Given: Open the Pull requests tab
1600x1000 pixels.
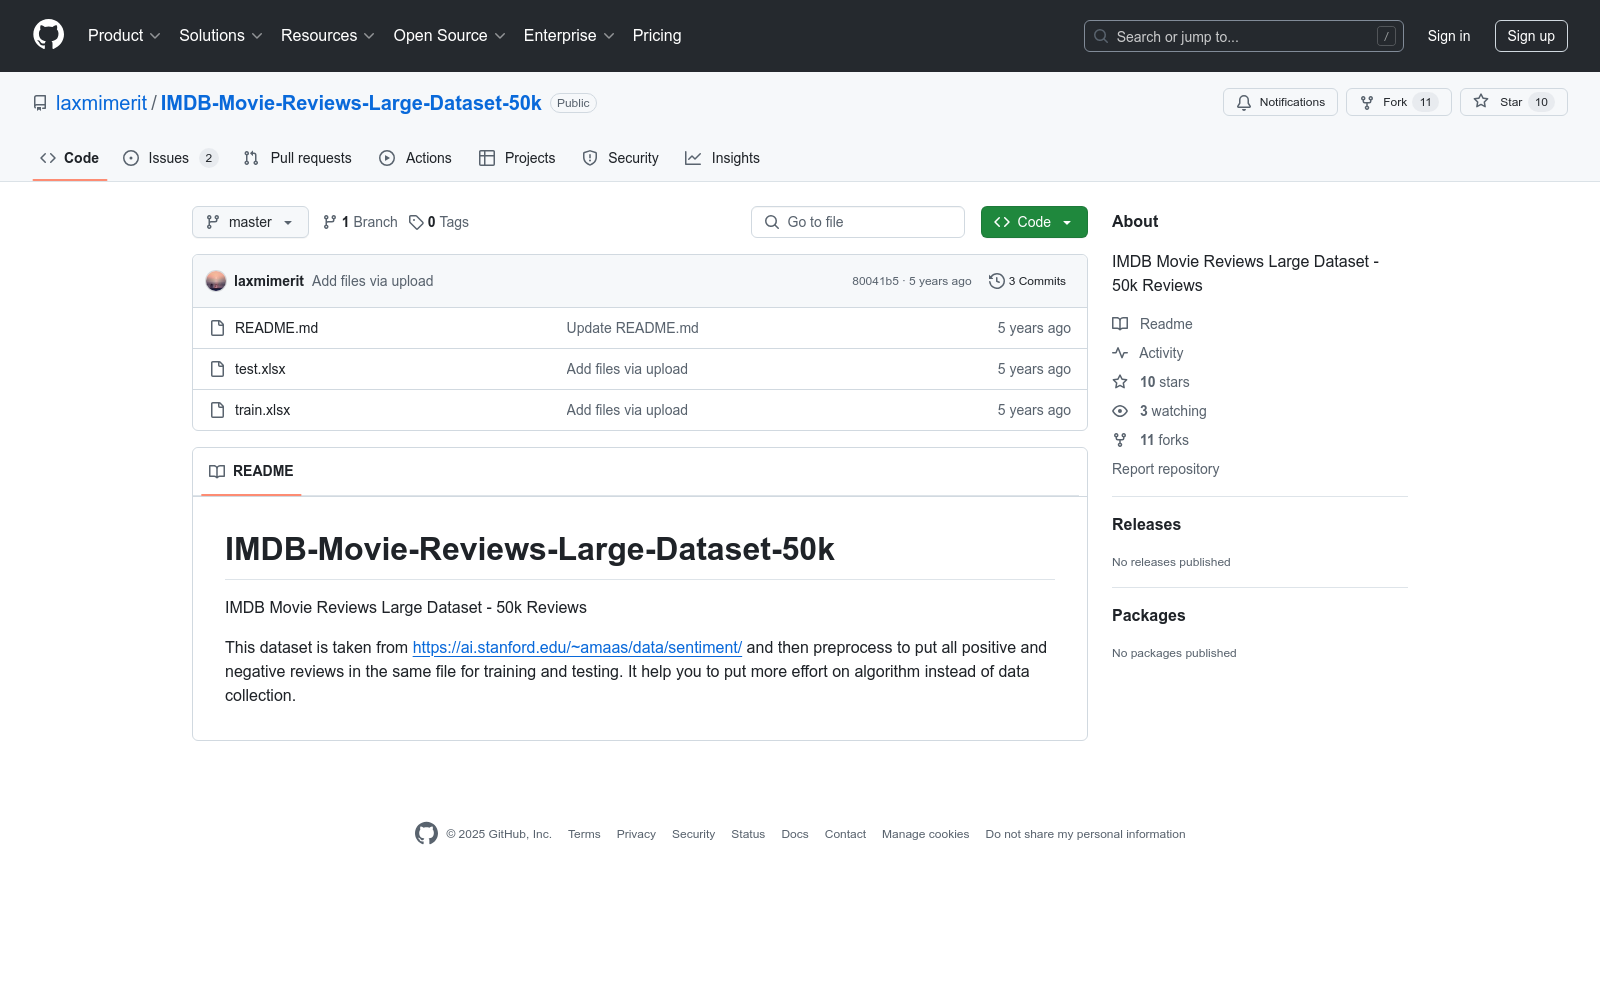Looking at the screenshot, I should 297,158.
